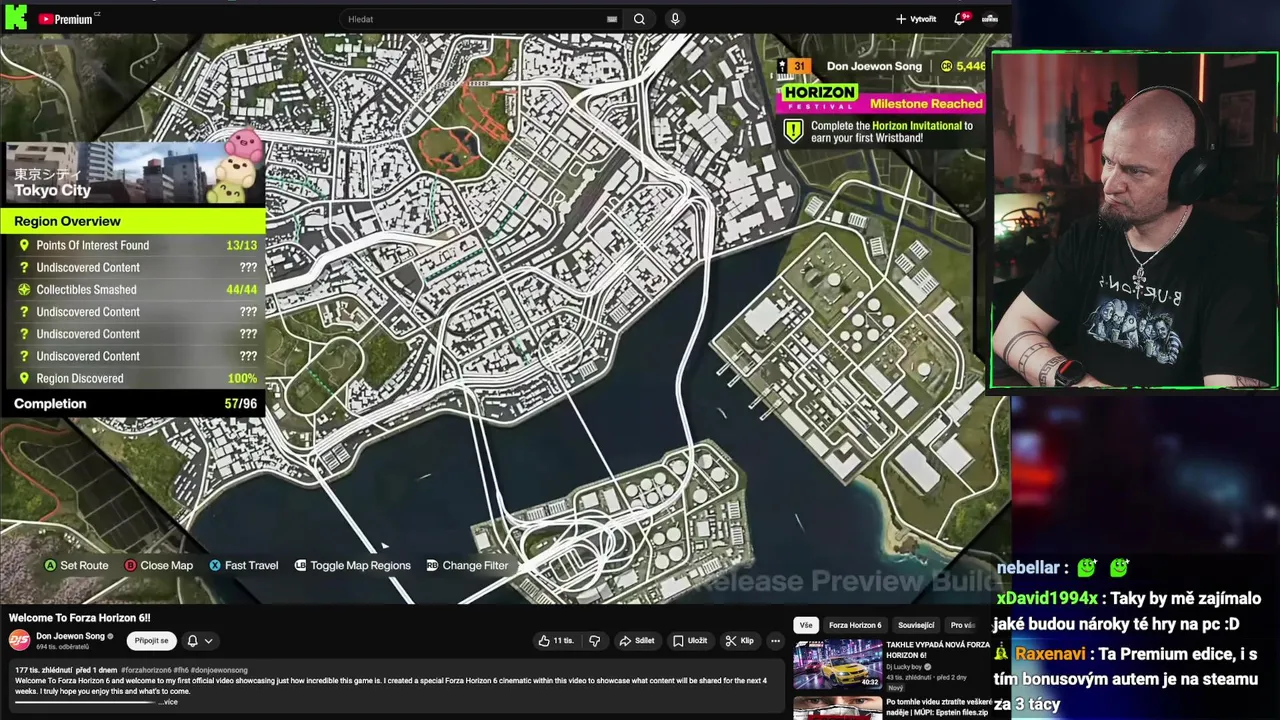Click the Horizon Festival milestone badge
This screenshot has height=720, width=1280.
click(x=820, y=97)
